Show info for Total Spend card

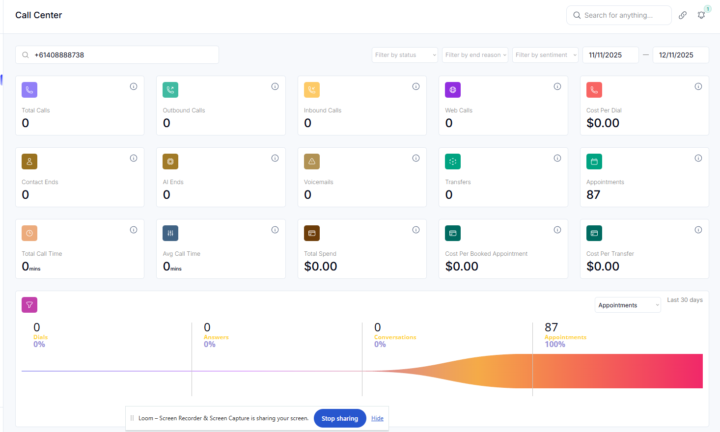coord(416,230)
